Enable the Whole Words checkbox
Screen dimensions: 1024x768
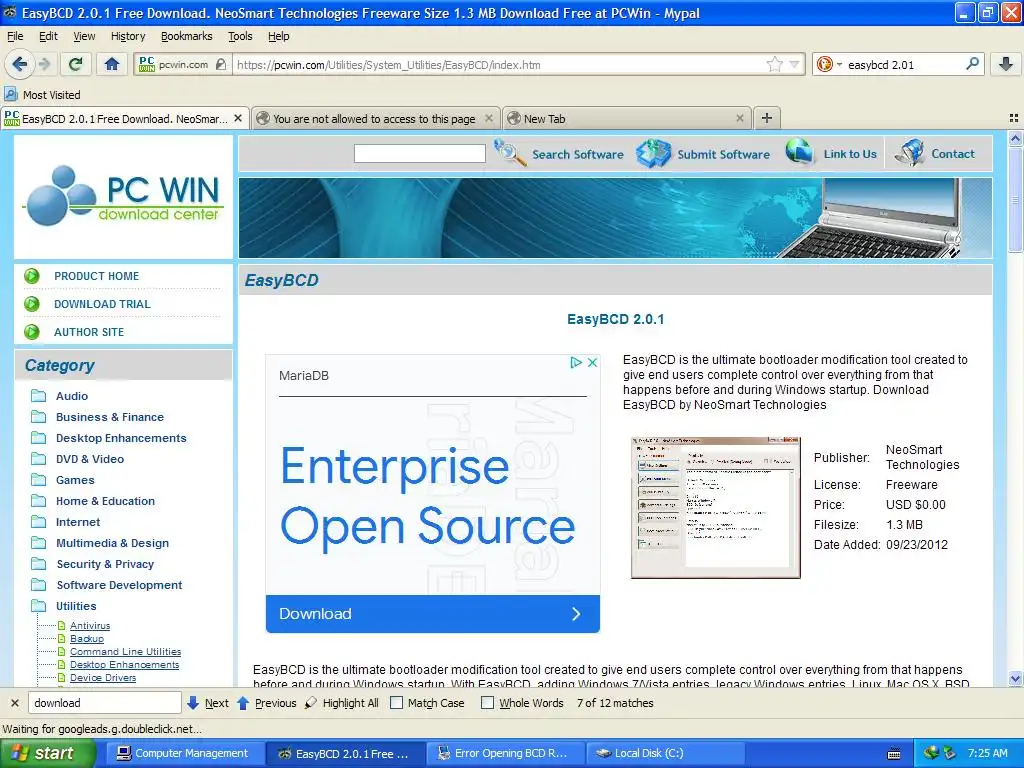coord(487,703)
